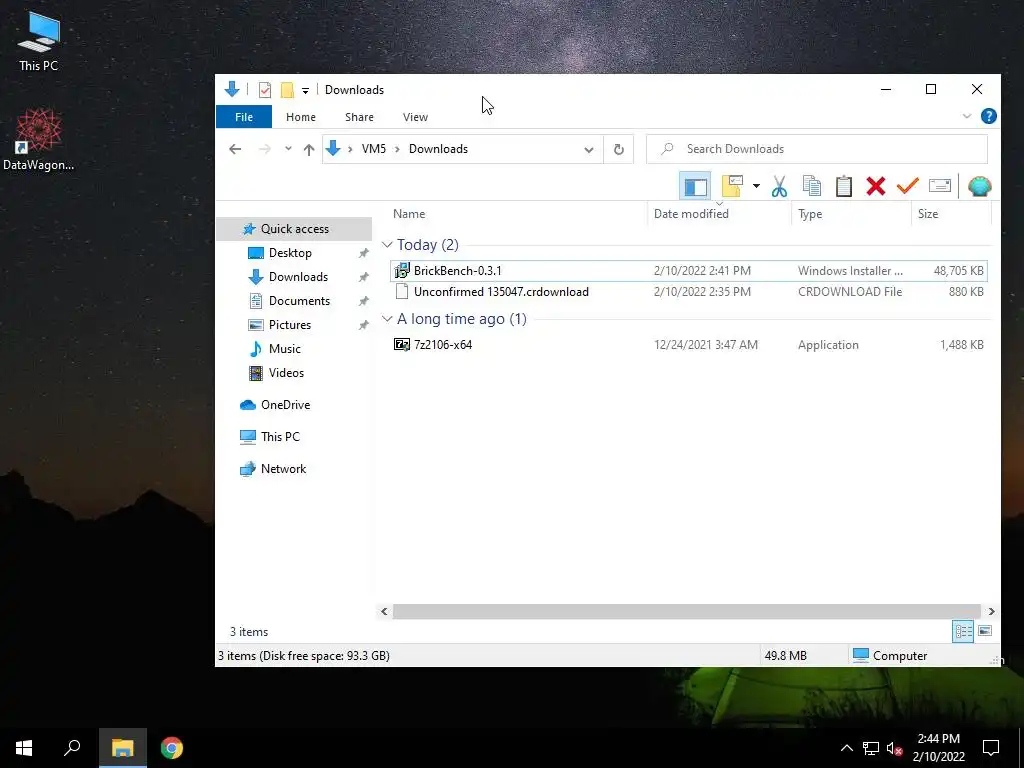Select the BrickBench-0.3.1 installer file
Image resolution: width=1024 pixels, height=768 pixels.
688,270
